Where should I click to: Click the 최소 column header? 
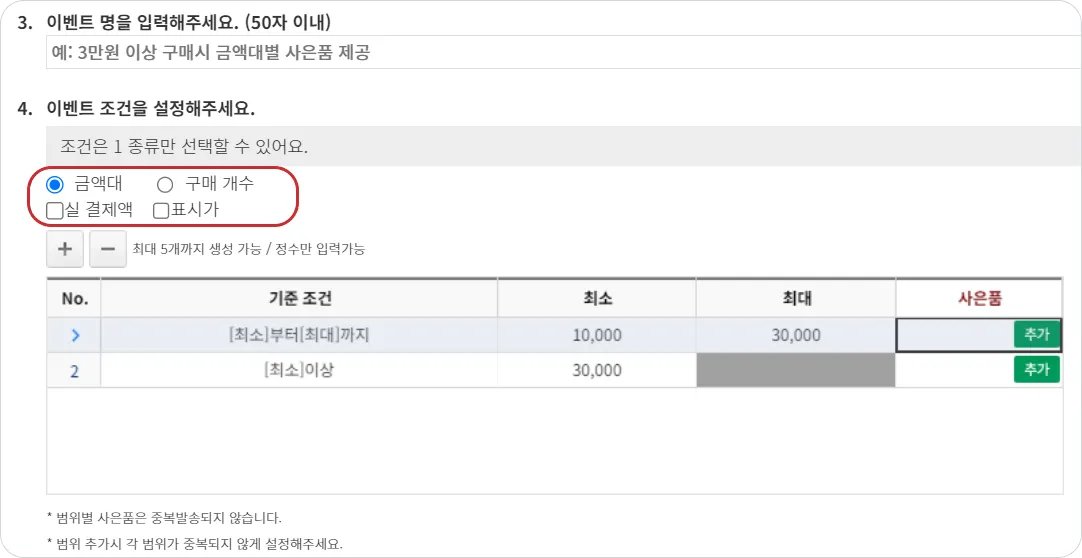click(x=597, y=297)
